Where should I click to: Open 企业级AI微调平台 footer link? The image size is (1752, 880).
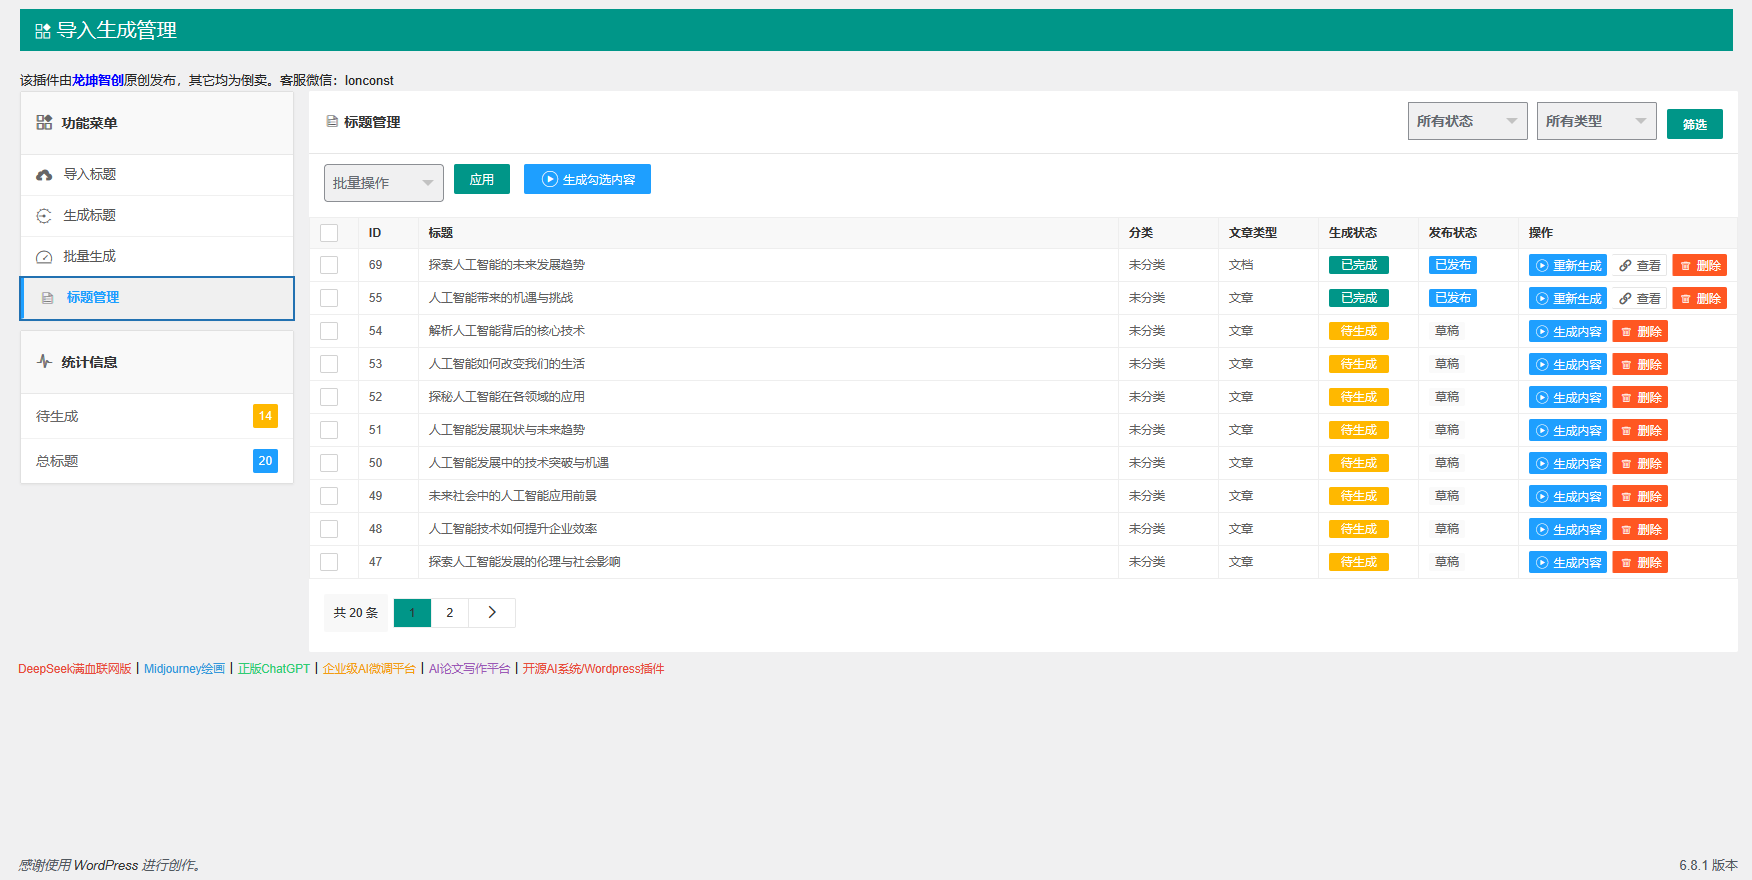point(369,669)
